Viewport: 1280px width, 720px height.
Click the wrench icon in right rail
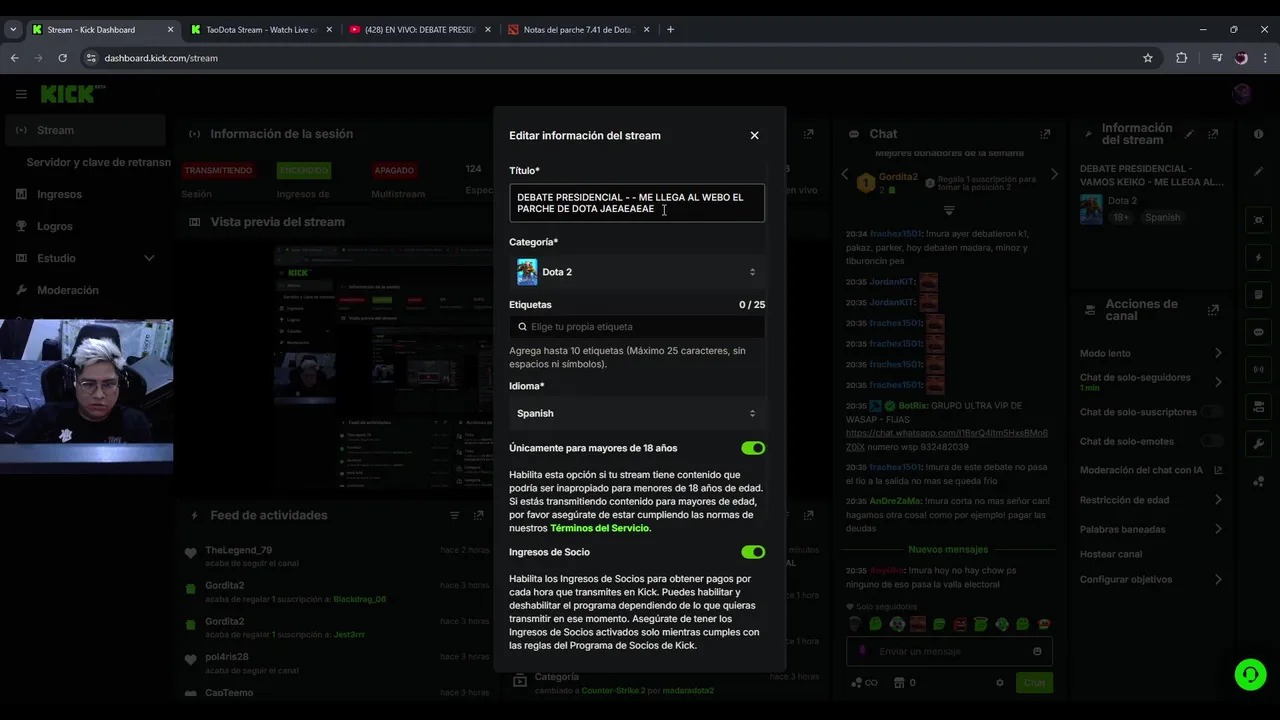coord(1258,444)
